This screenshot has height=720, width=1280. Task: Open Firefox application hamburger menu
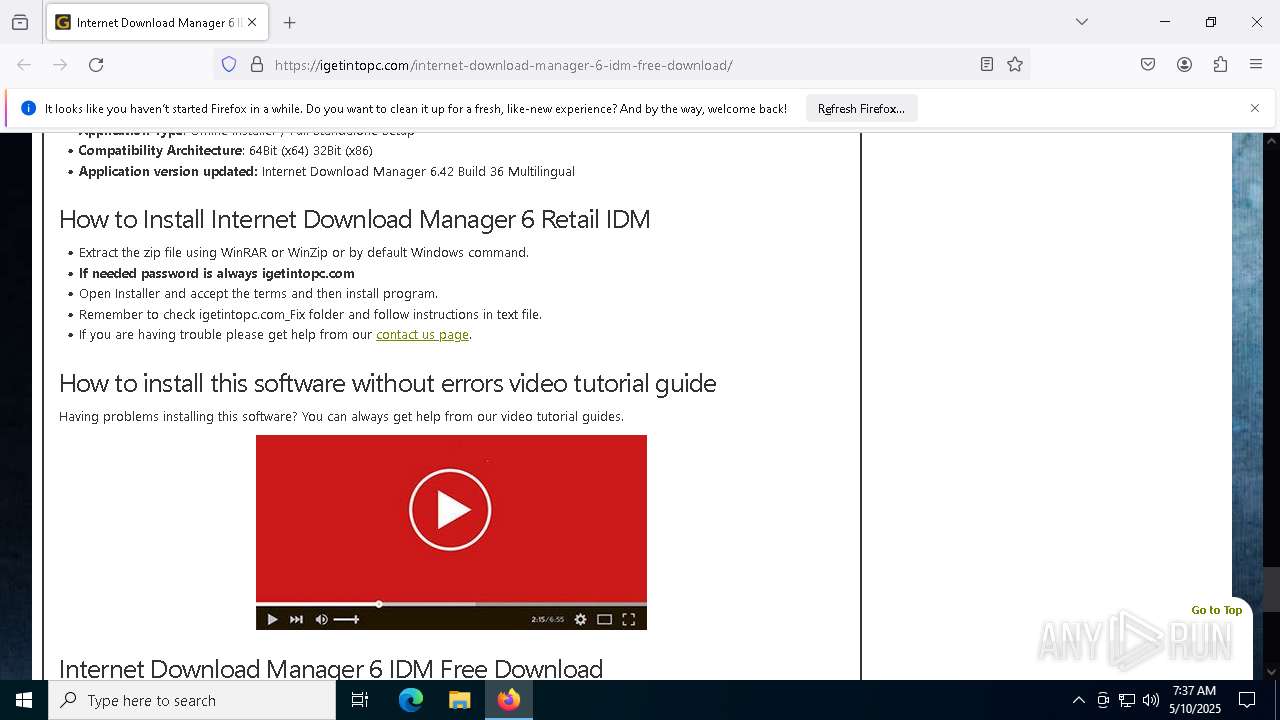point(1256,65)
